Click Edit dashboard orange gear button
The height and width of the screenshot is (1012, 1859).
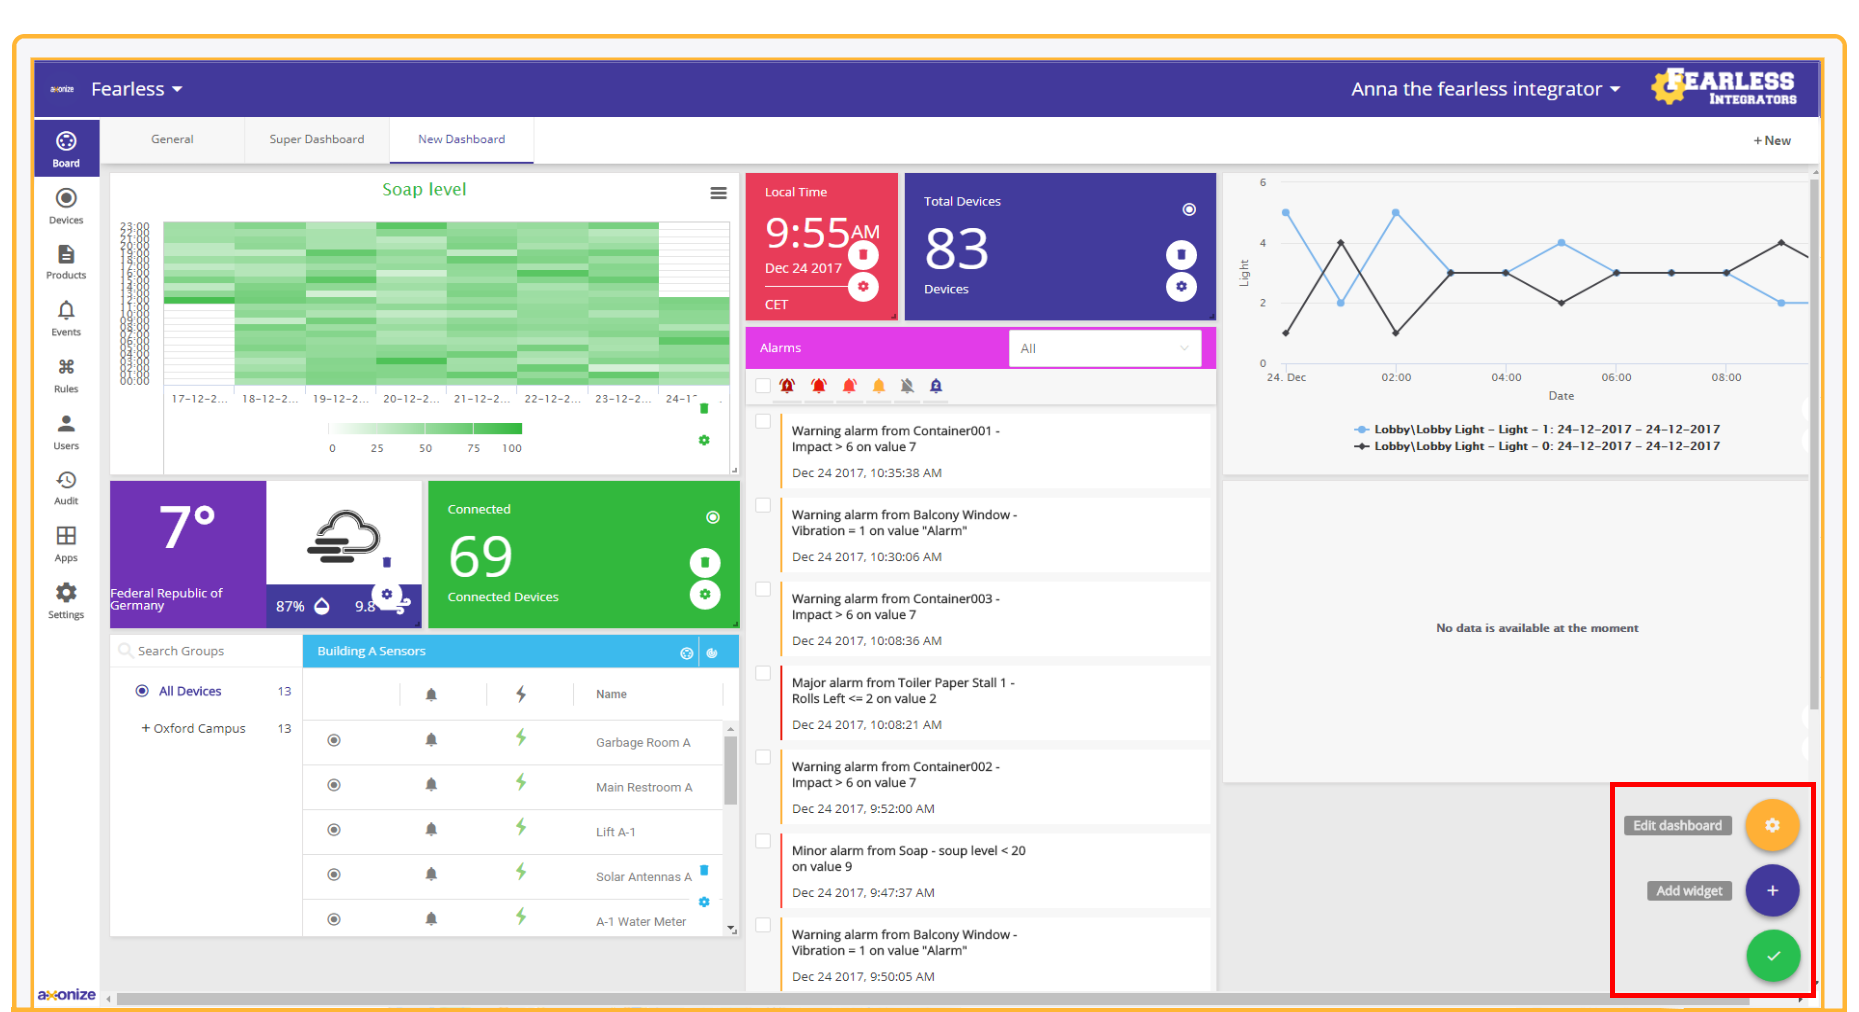point(1772,826)
